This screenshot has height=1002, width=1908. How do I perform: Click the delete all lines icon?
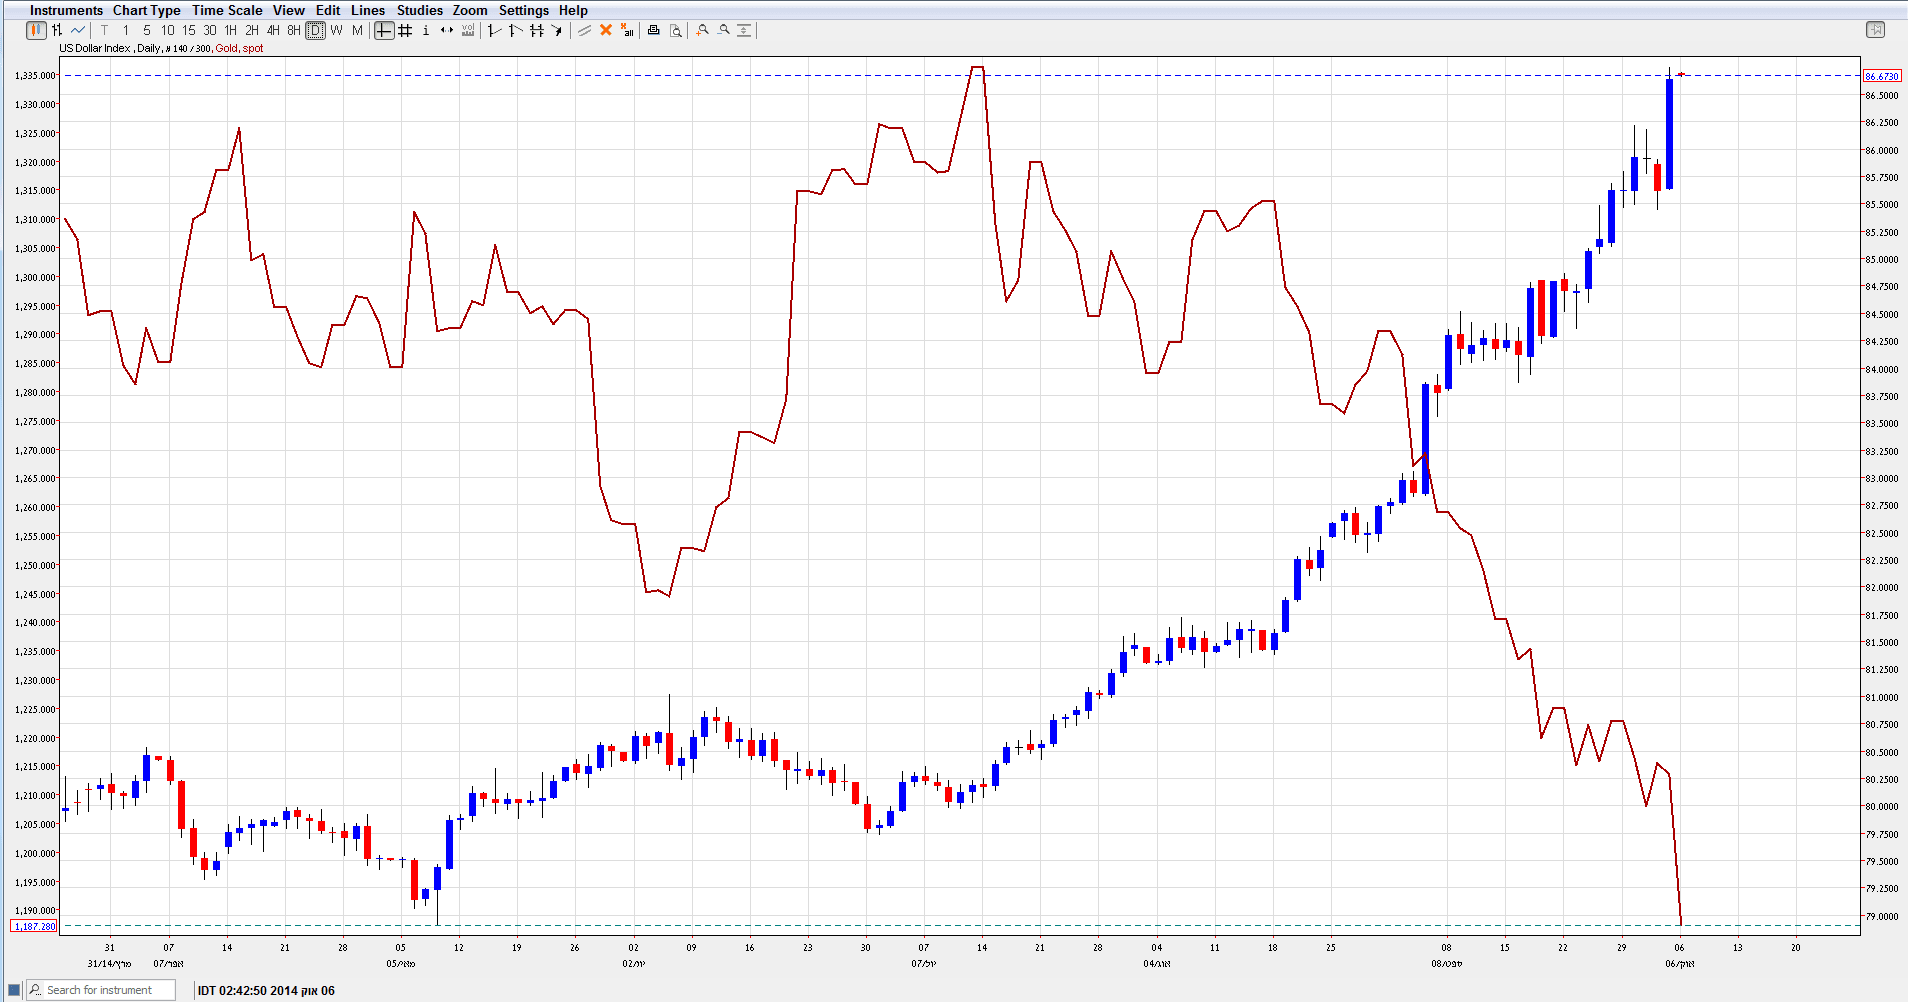click(627, 30)
